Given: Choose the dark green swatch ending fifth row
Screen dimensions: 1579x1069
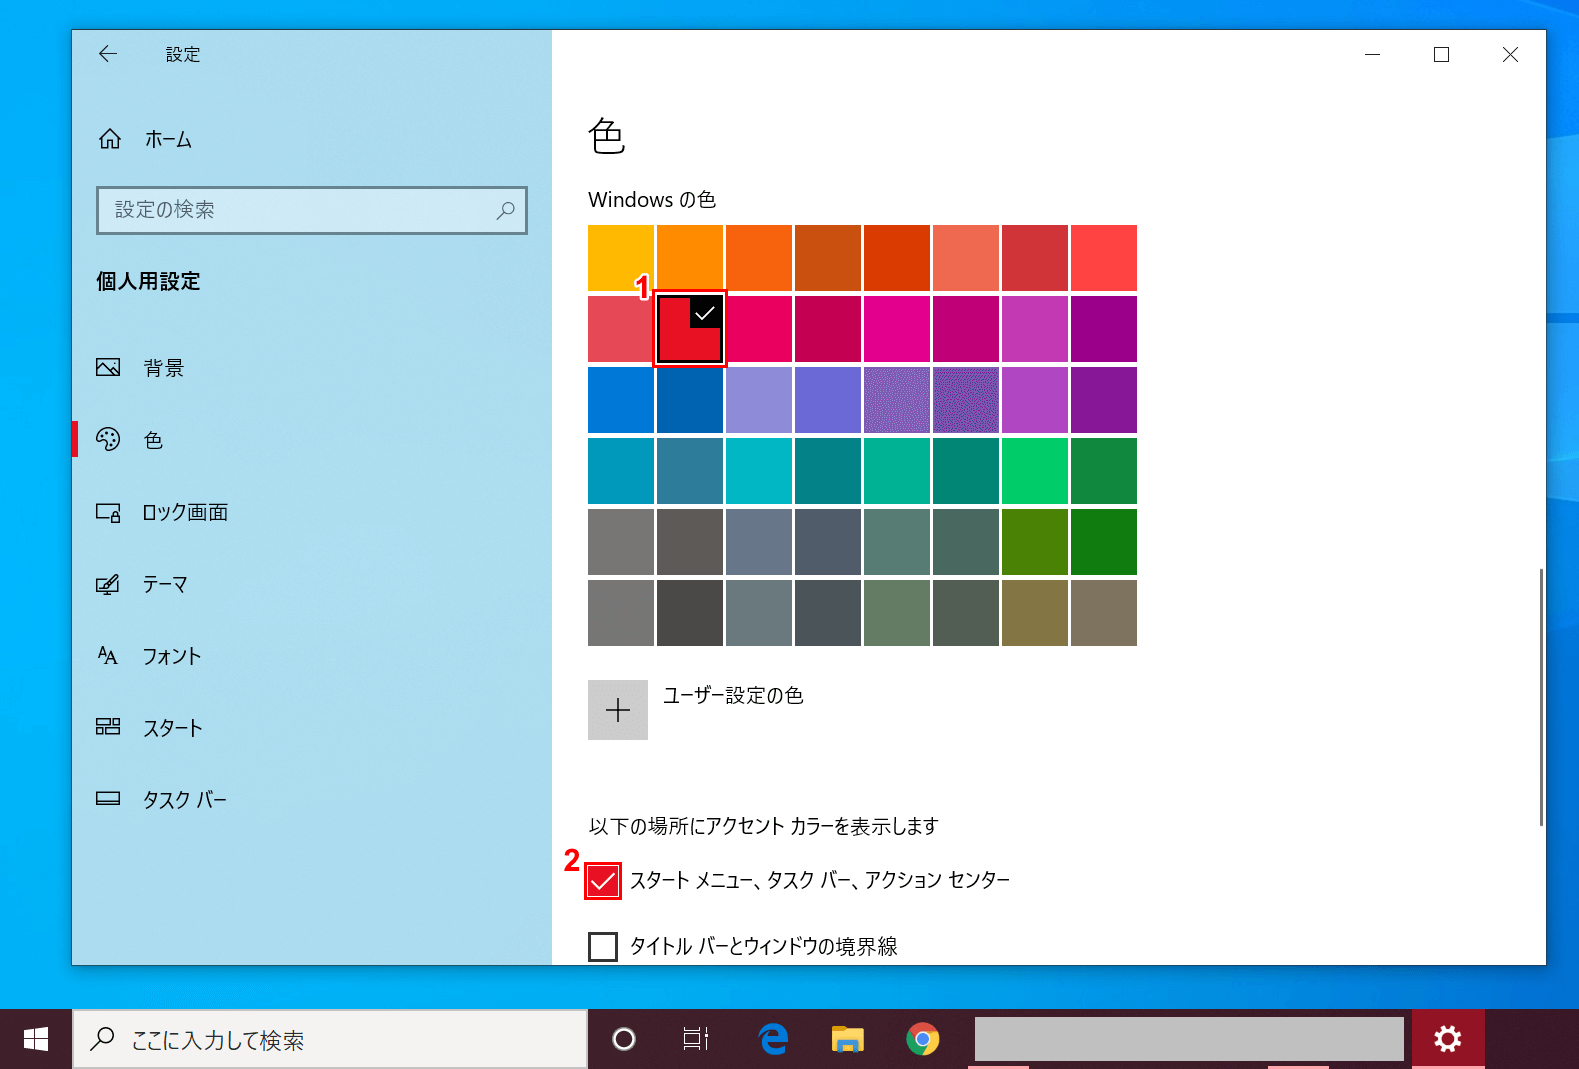Looking at the screenshot, I should click(x=1104, y=542).
